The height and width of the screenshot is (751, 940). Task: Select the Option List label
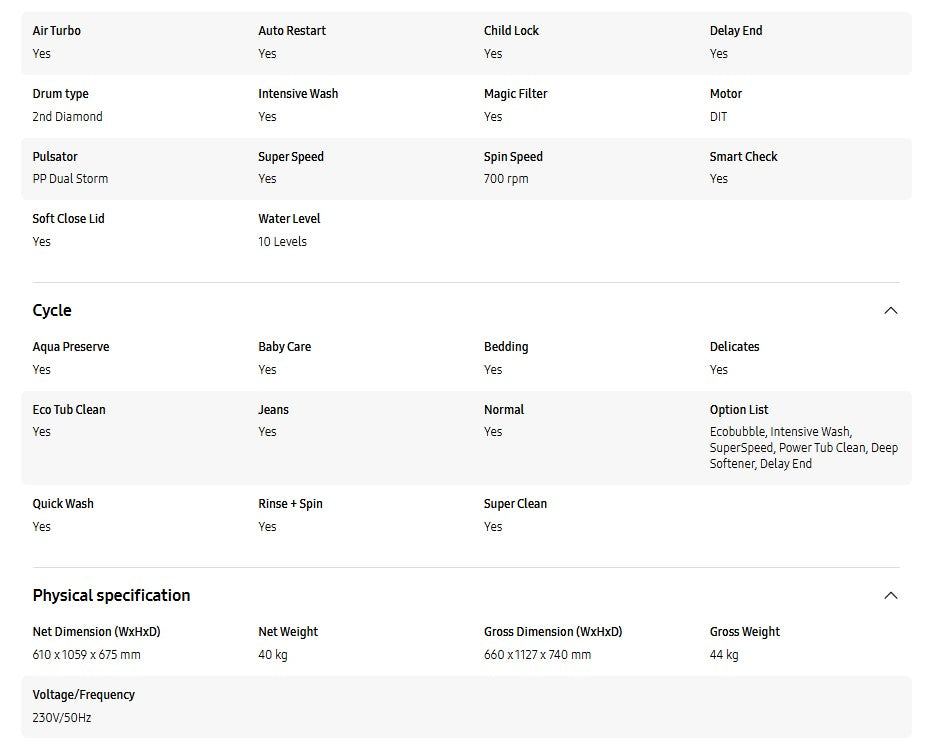pyautogui.click(x=739, y=410)
